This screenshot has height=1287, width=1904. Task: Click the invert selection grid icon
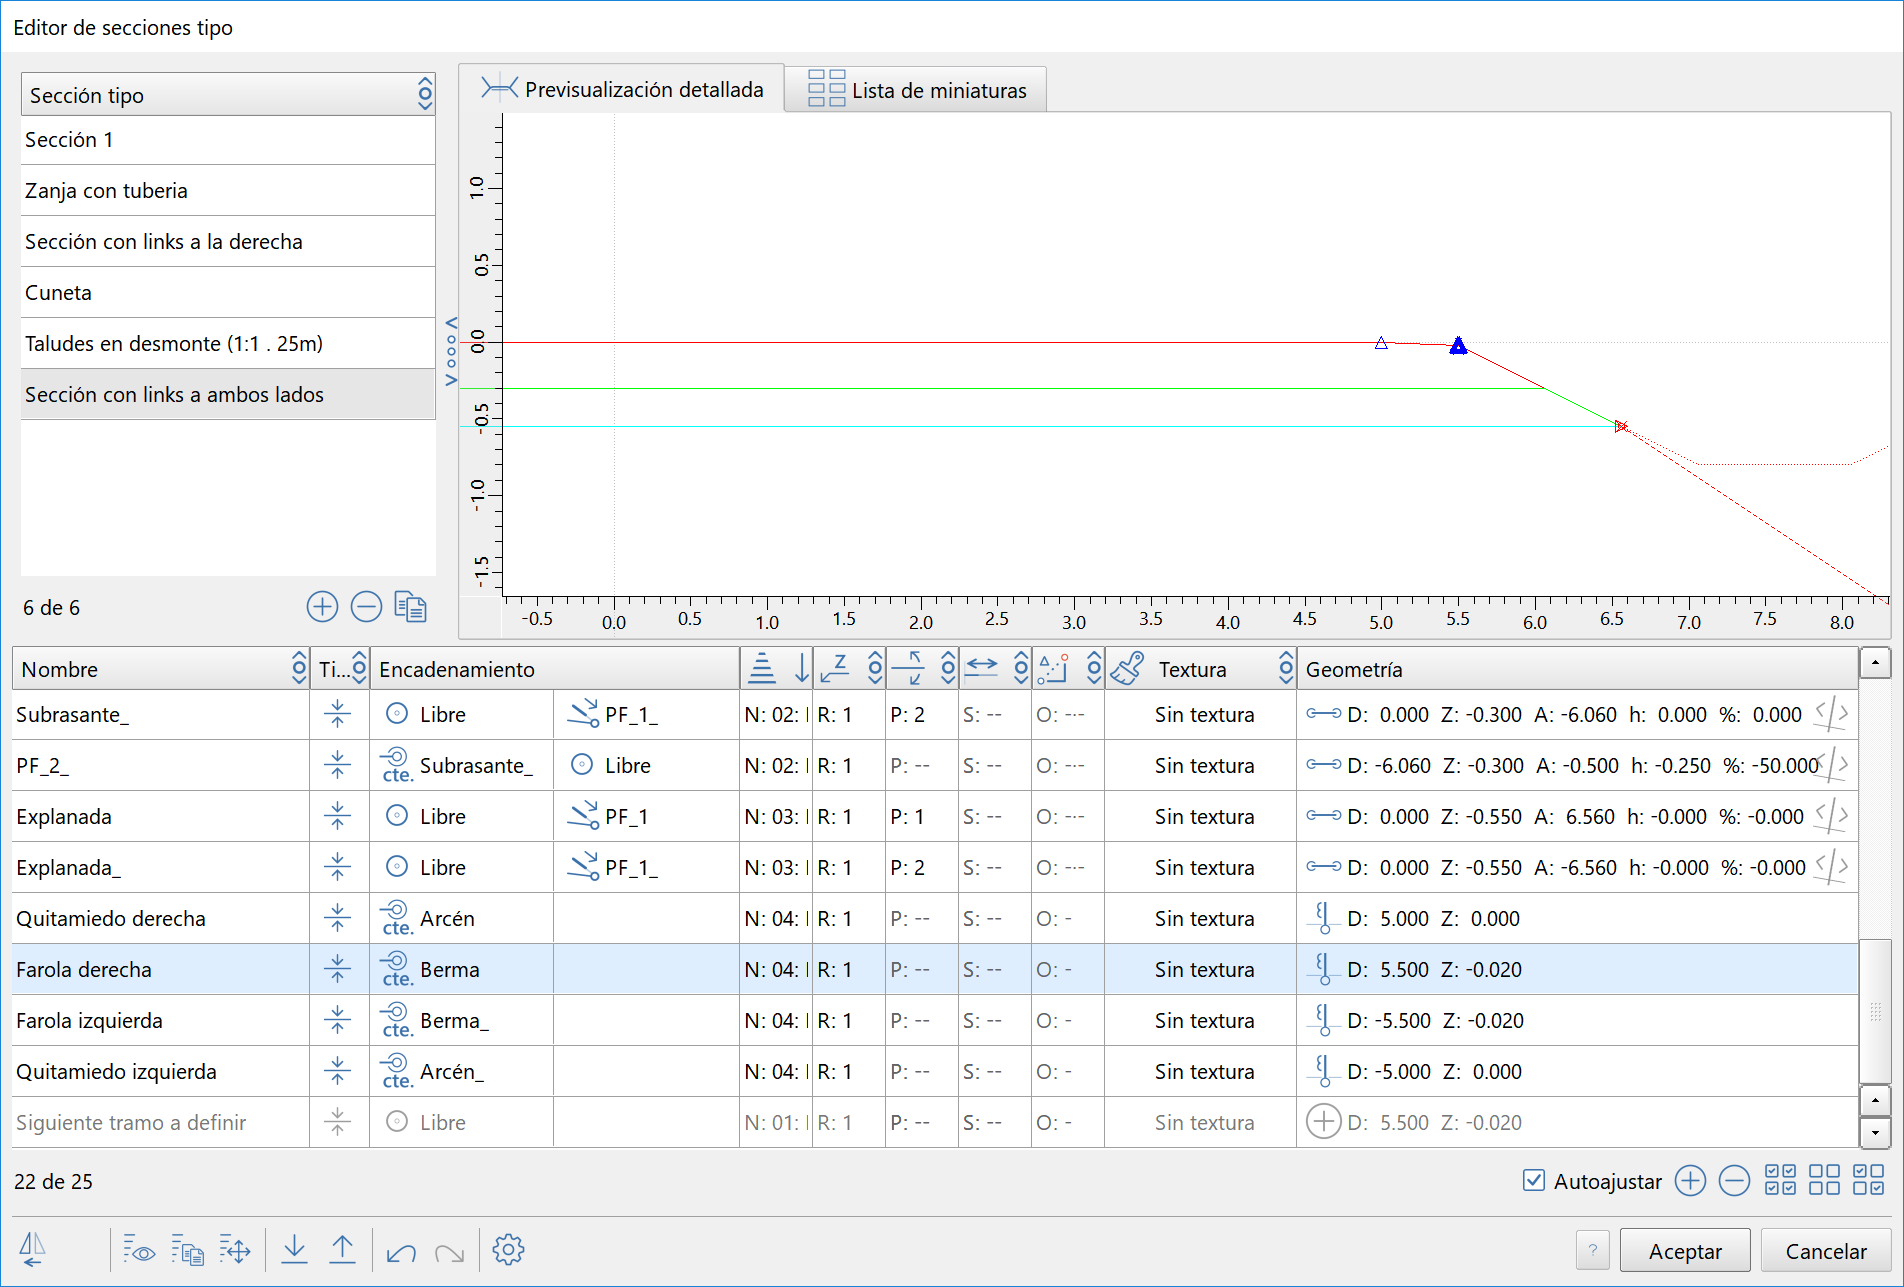(1868, 1180)
